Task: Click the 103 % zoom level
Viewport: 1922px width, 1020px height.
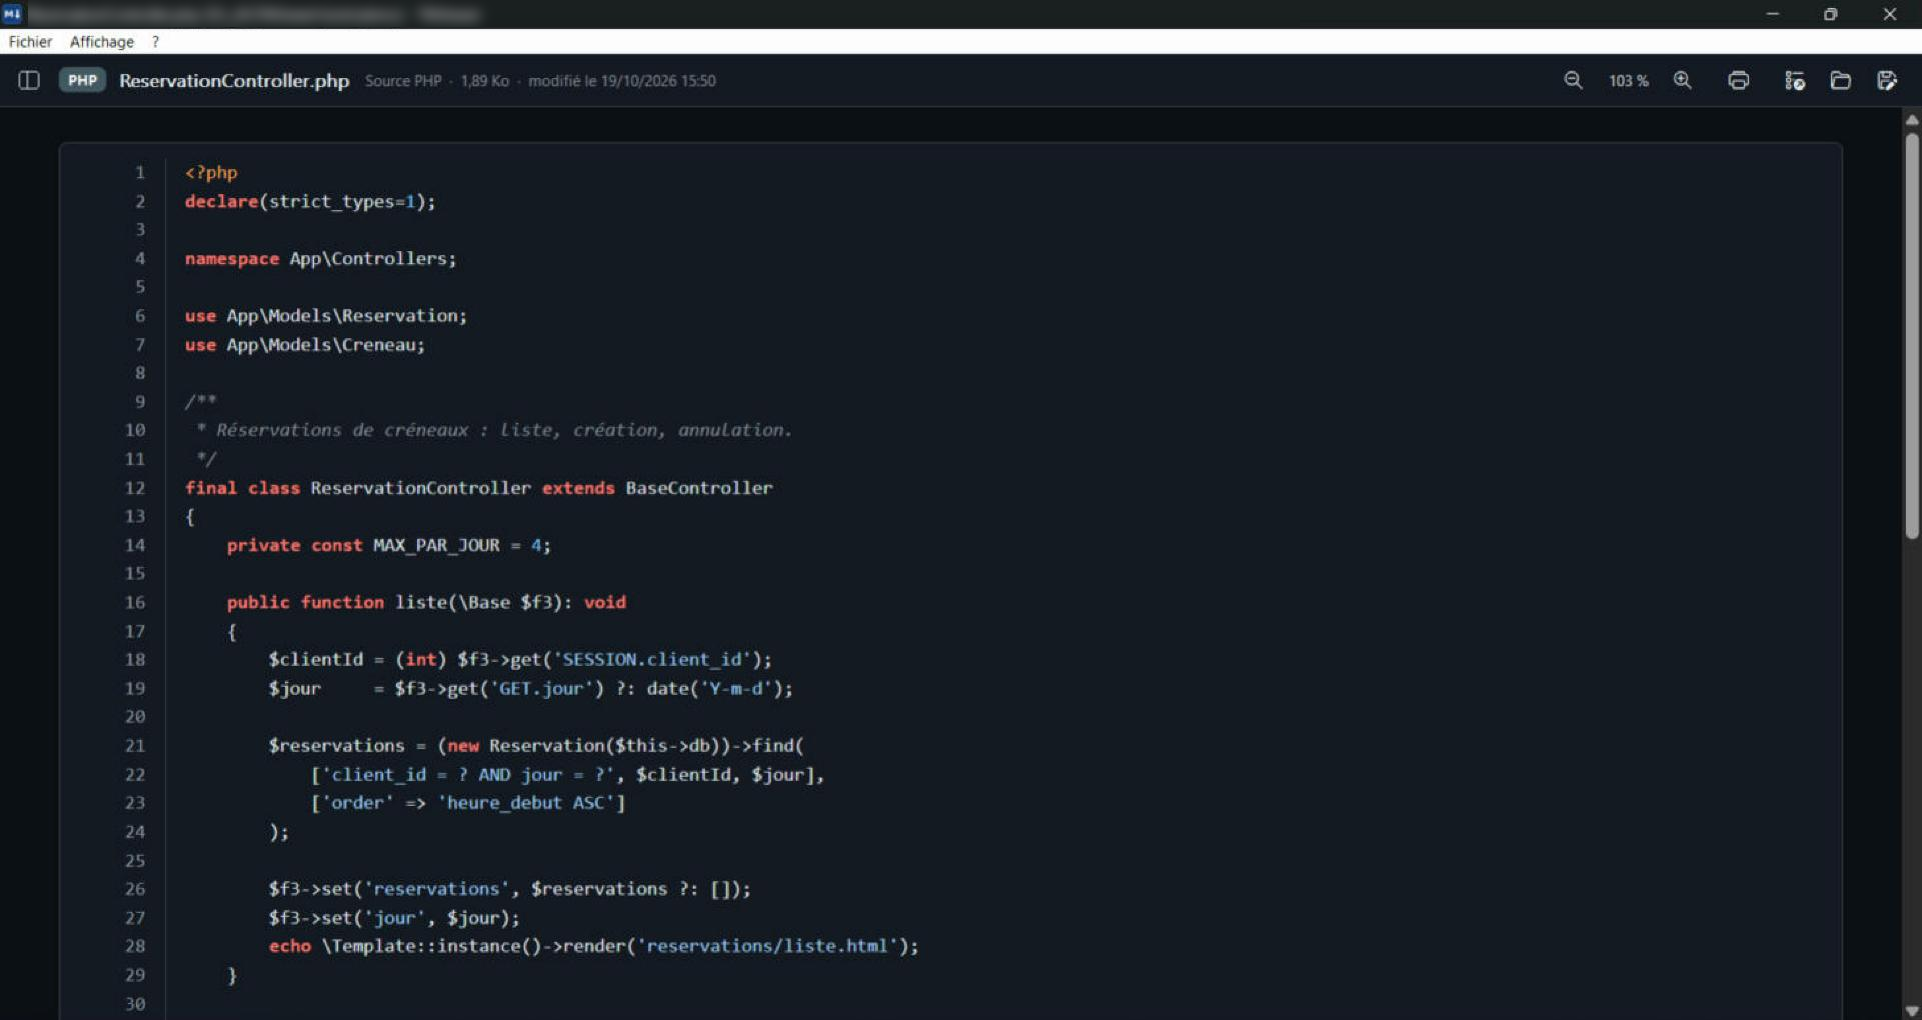Action: (x=1628, y=80)
